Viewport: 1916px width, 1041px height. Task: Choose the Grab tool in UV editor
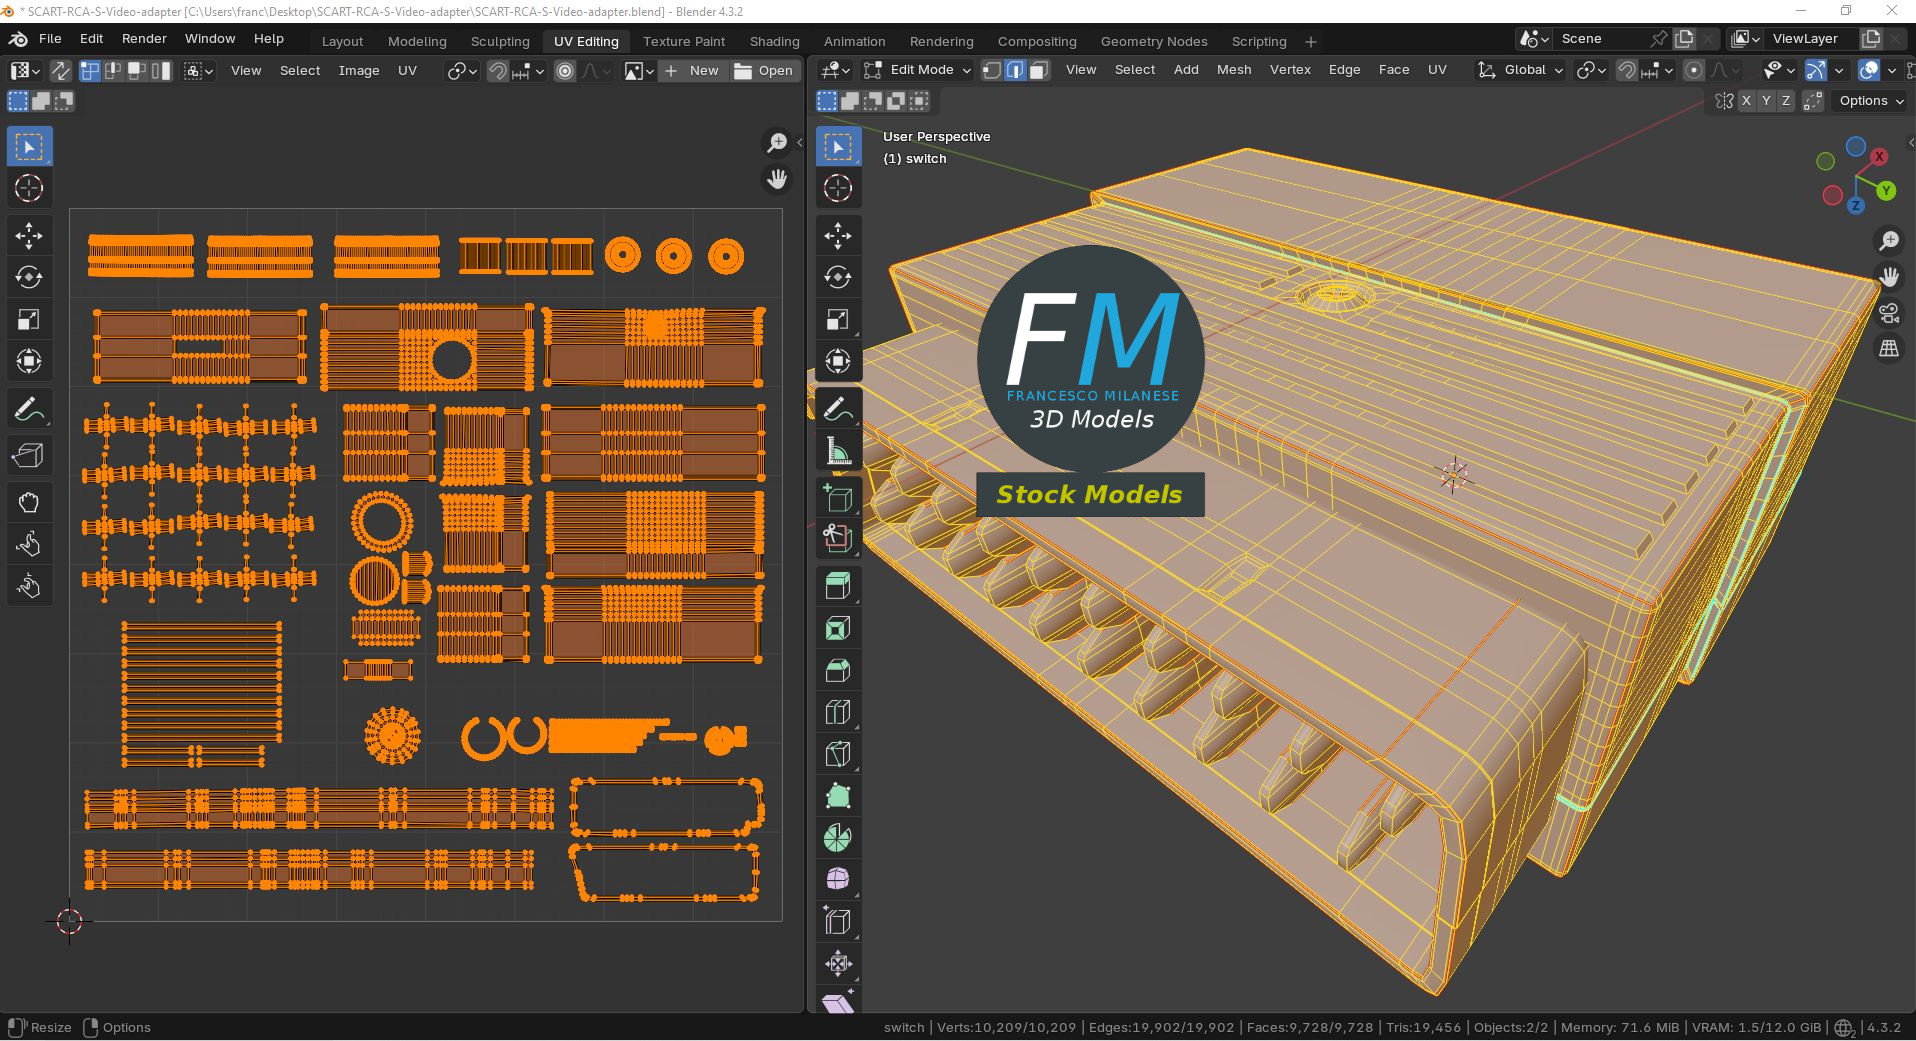point(29,502)
